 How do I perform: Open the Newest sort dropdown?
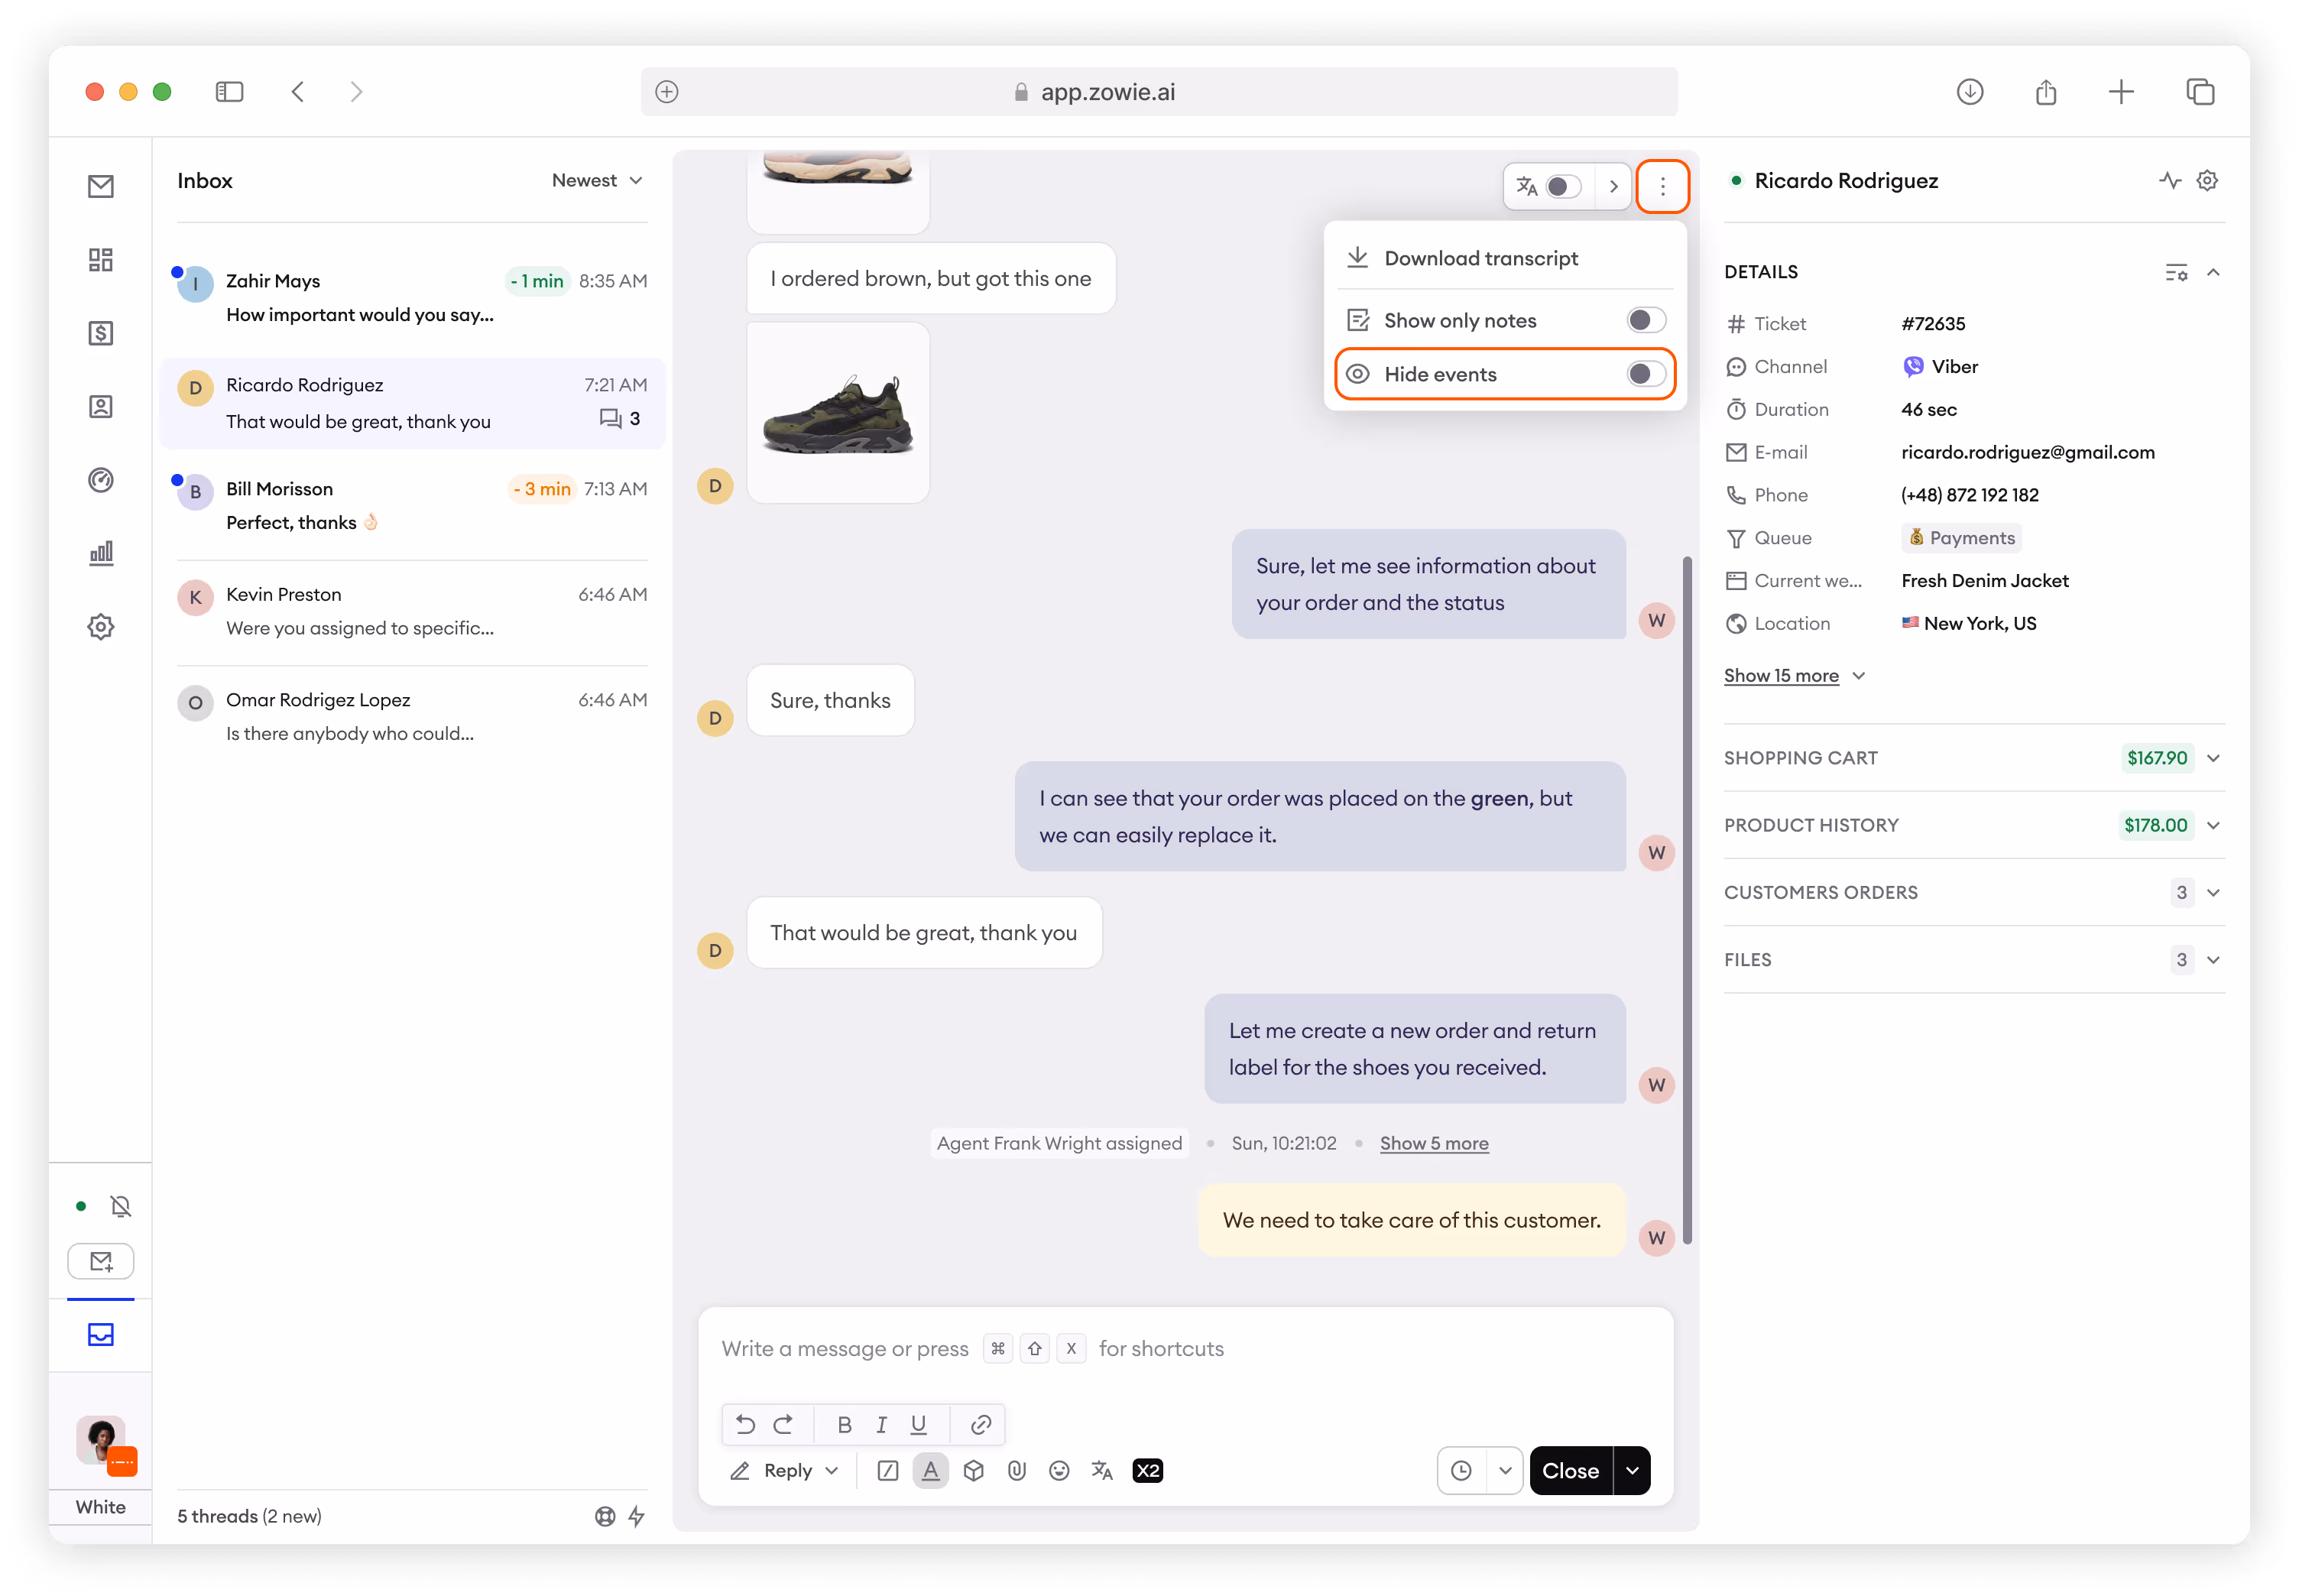coord(597,181)
